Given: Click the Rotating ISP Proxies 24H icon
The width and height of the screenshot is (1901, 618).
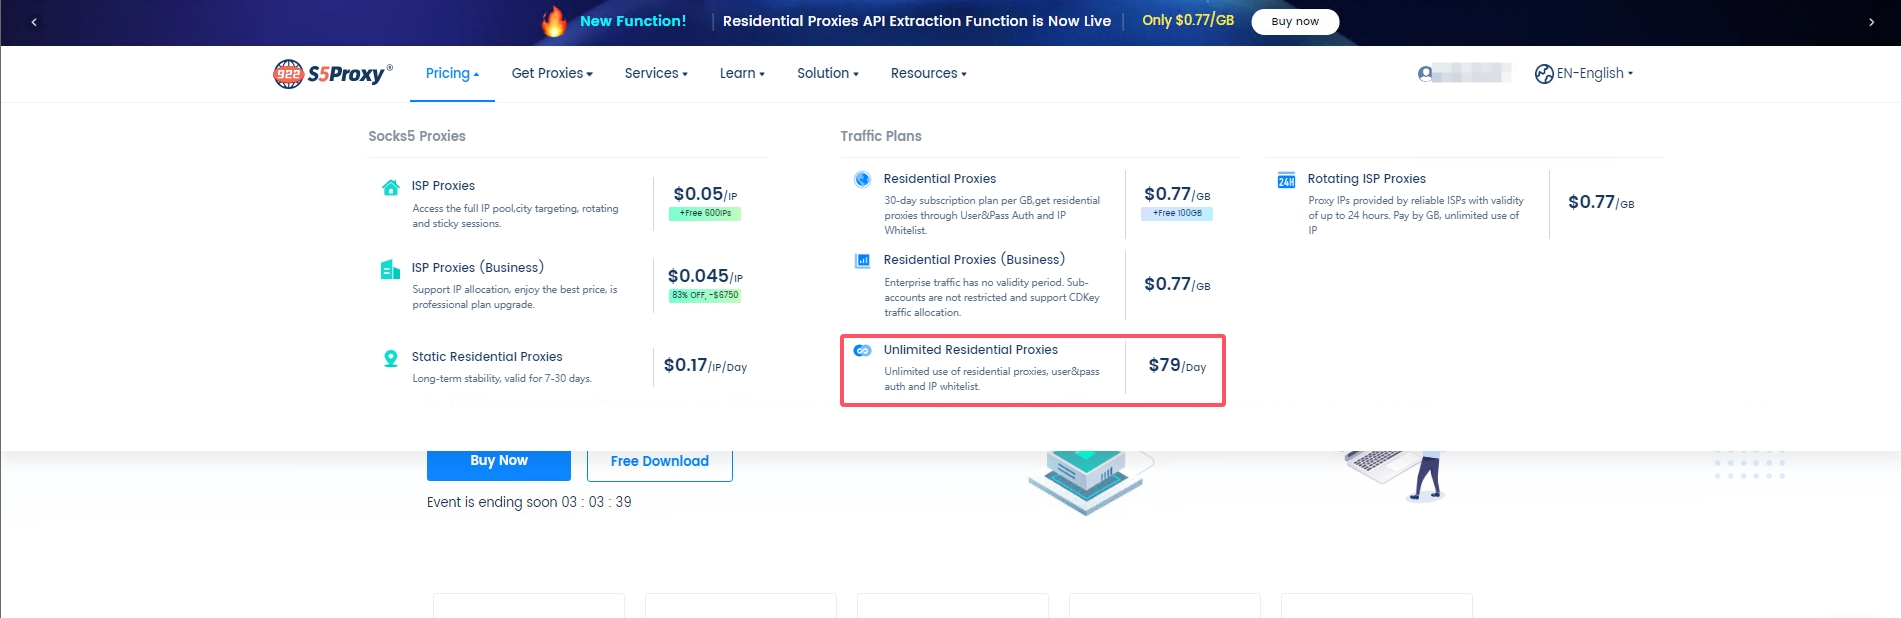Looking at the screenshot, I should [1286, 180].
